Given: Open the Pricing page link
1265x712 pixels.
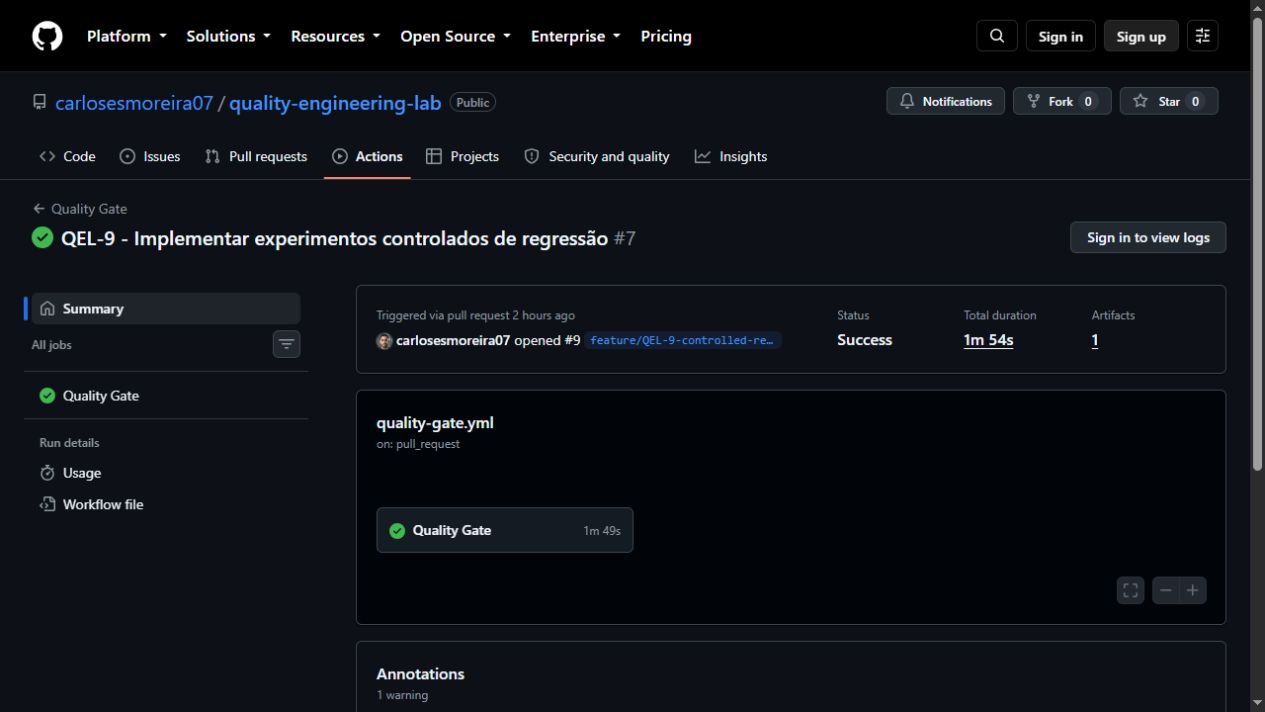Looking at the screenshot, I should pyautogui.click(x=666, y=36).
